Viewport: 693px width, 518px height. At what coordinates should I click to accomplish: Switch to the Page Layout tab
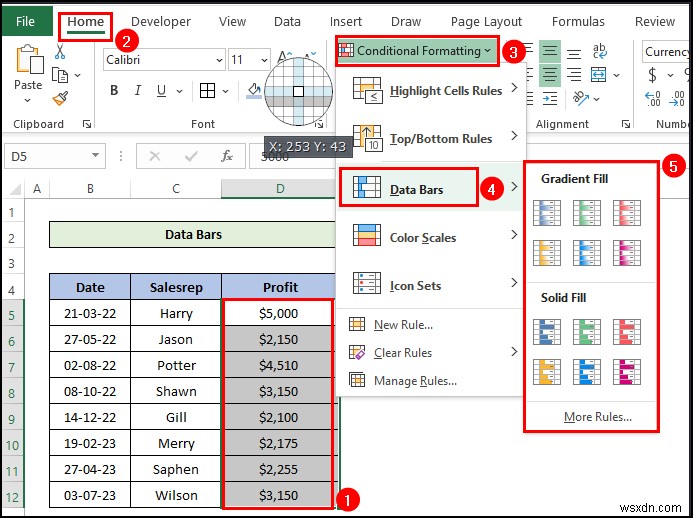(x=486, y=22)
